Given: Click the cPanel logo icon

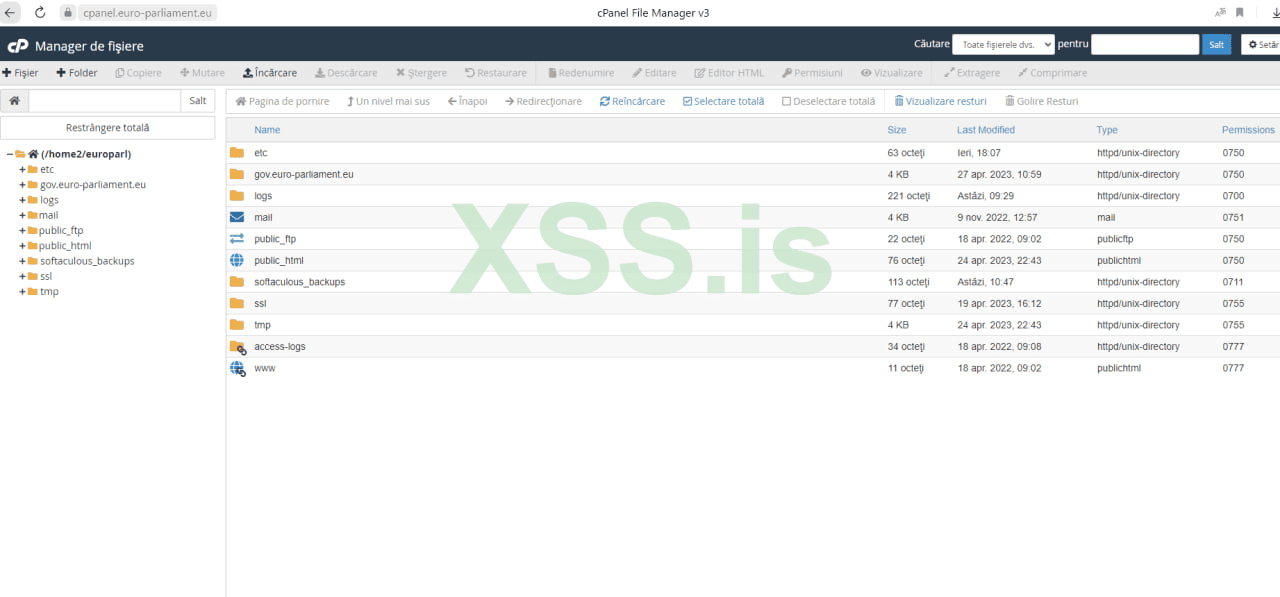Looking at the screenshot, I should [18, 46].
